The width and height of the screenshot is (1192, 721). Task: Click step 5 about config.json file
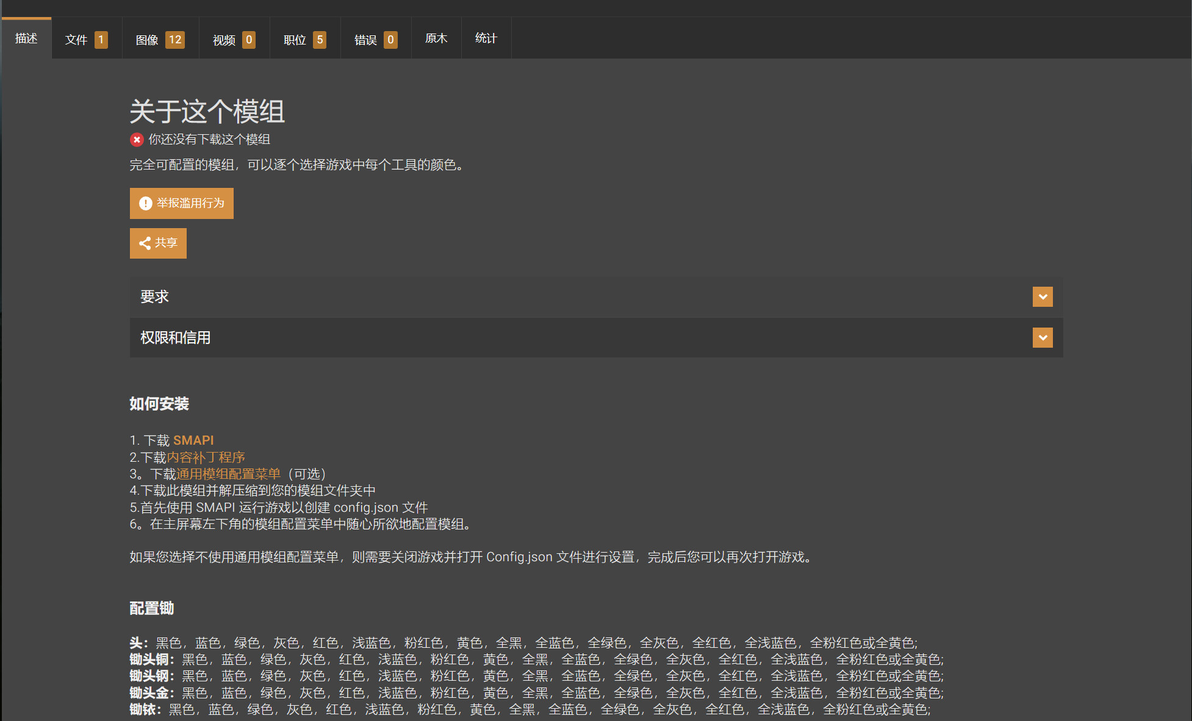pyautogui.click(x=278, y=507)
